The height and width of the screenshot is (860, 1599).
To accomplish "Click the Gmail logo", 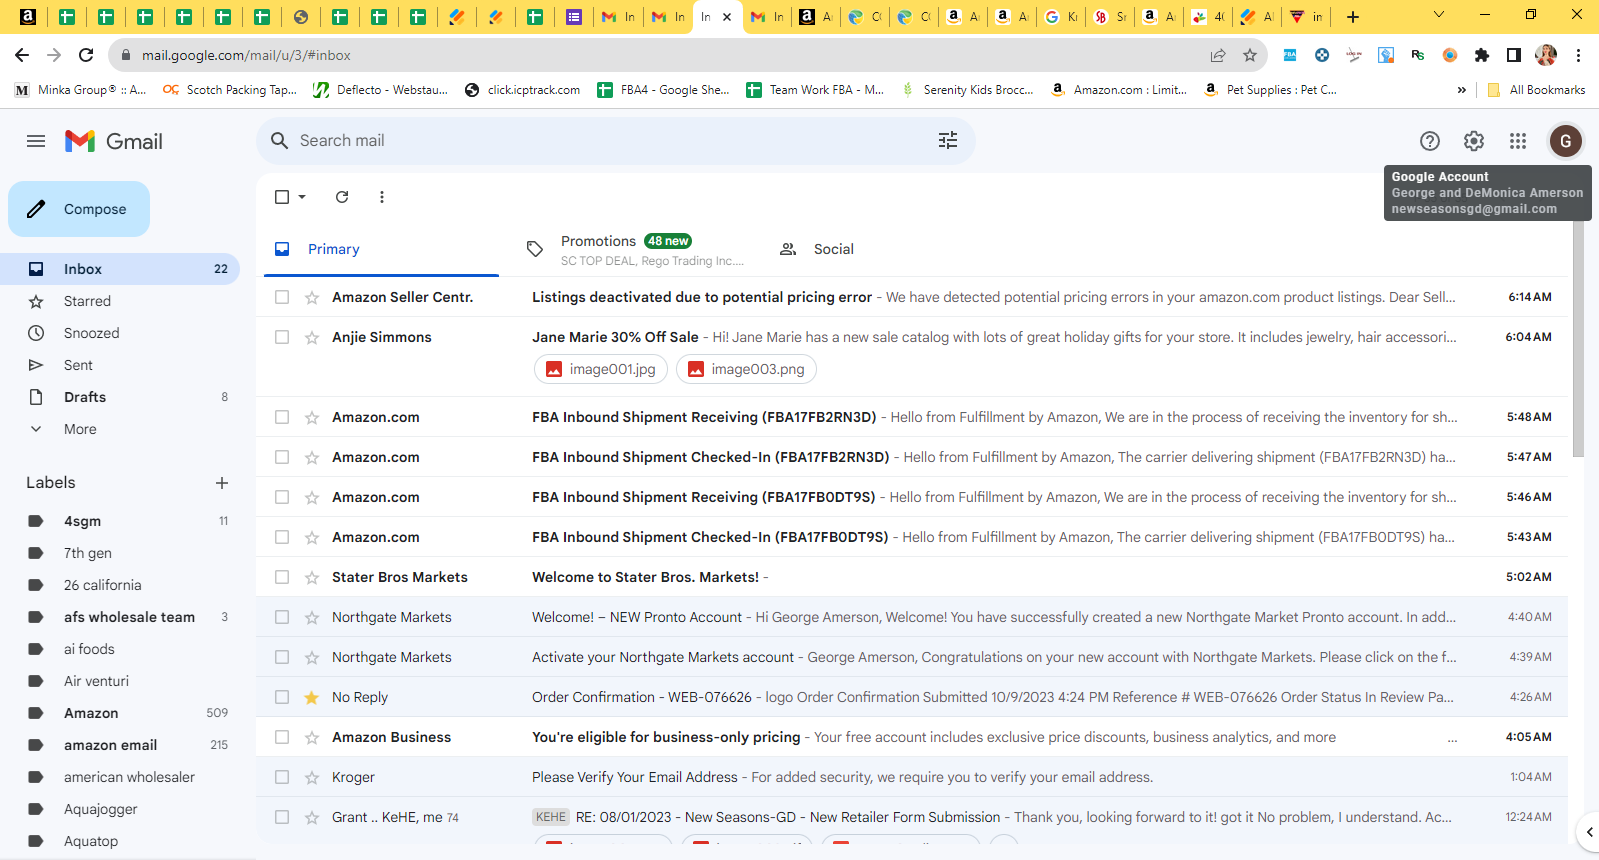I will pyautogui.click(x=114, y=141).
